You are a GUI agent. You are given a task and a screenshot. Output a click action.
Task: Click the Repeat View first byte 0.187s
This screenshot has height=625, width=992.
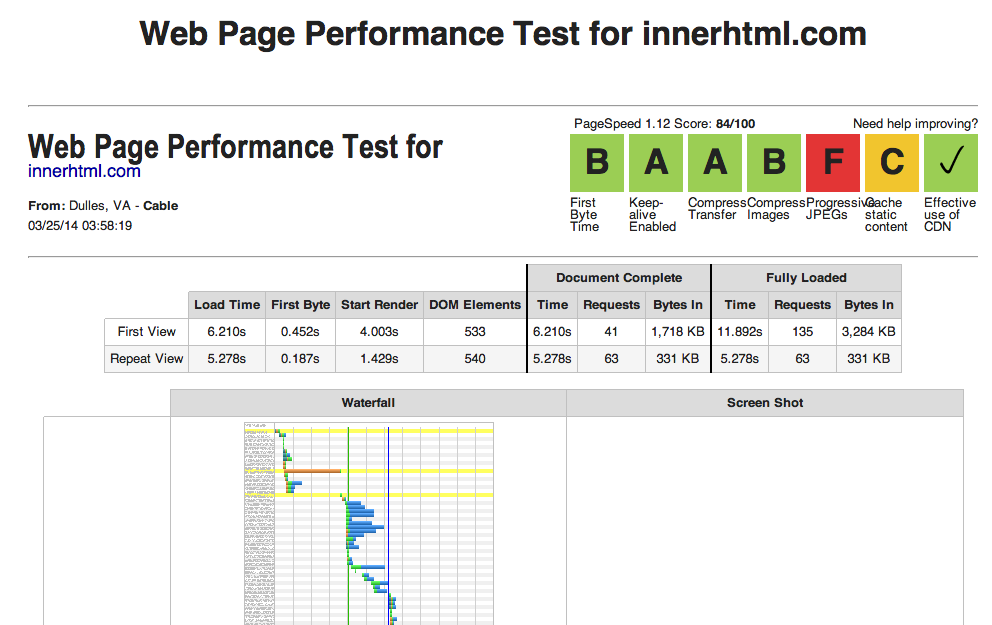click(x=301, y=359)
